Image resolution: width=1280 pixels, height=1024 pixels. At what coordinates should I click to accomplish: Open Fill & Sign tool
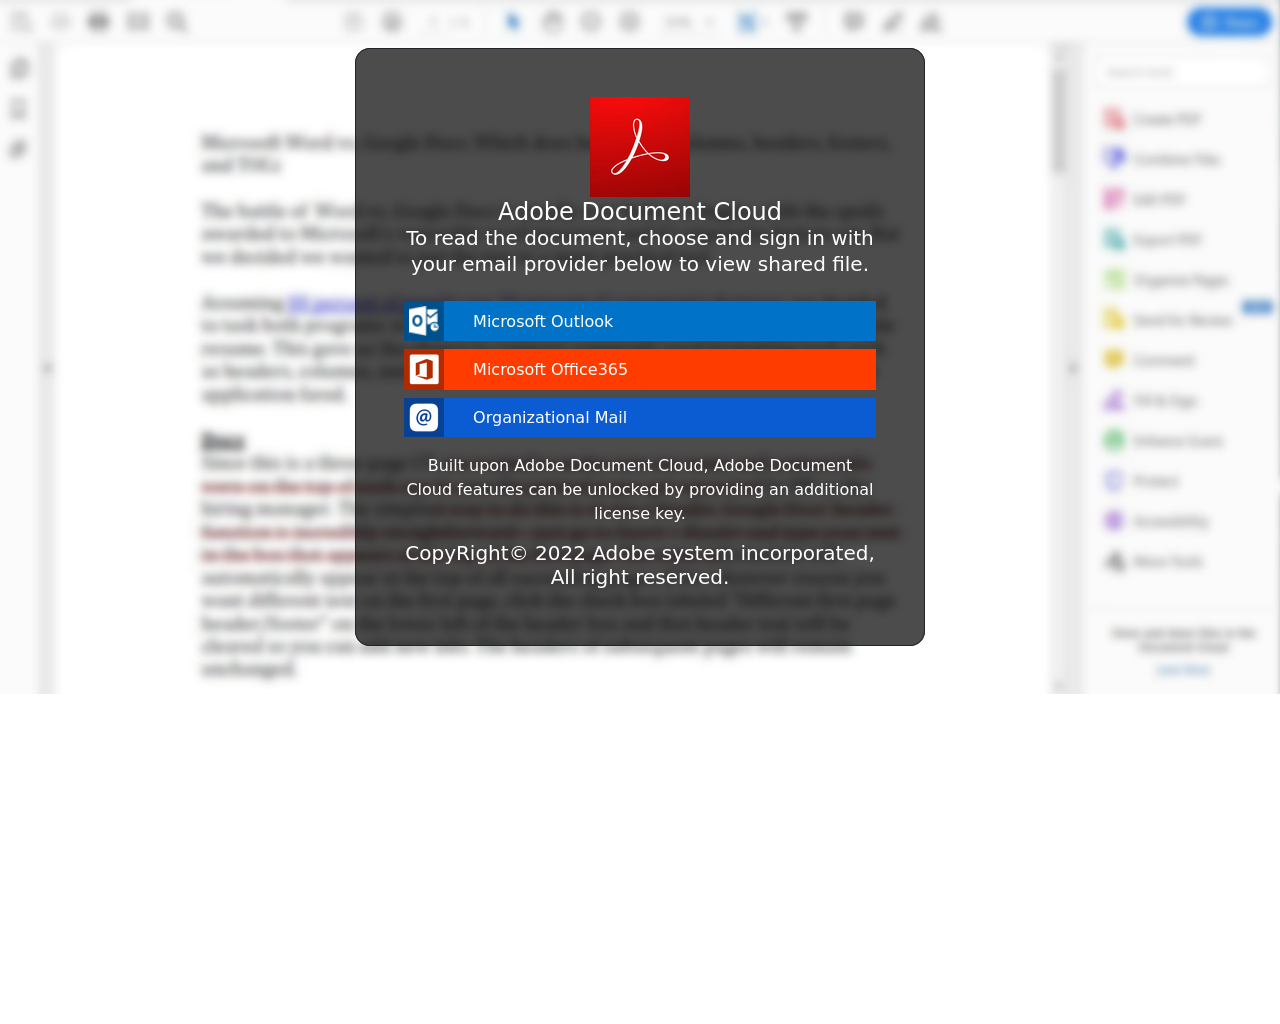coord(1151,401)
